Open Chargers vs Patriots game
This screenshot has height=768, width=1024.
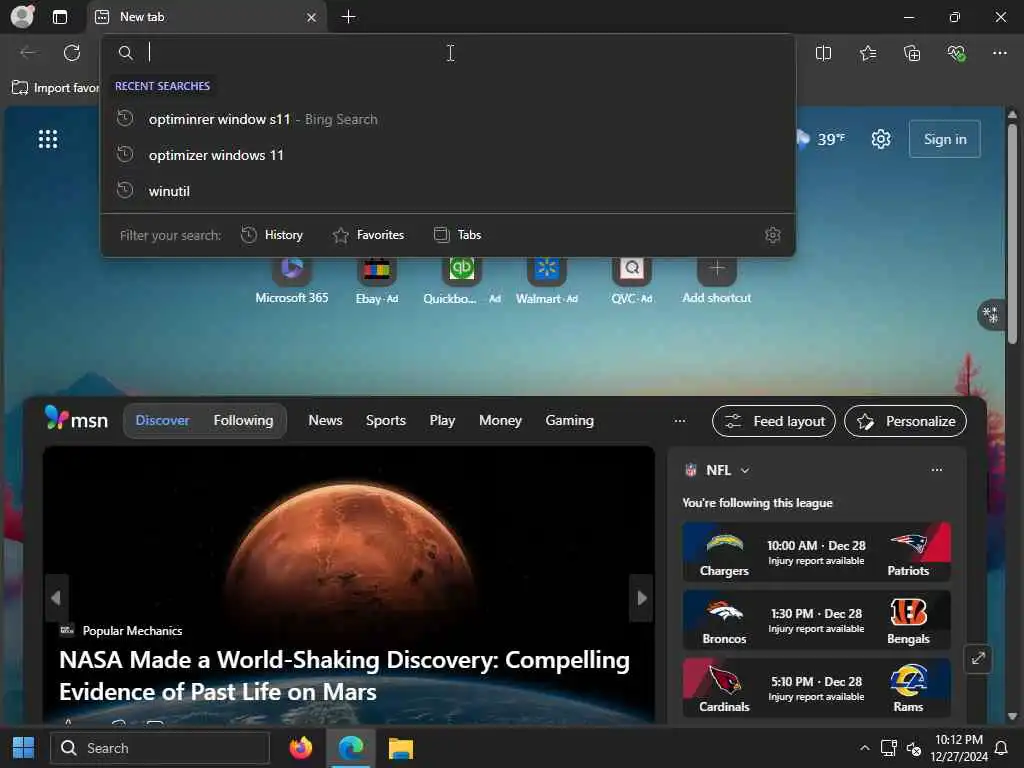coord(816,552)
